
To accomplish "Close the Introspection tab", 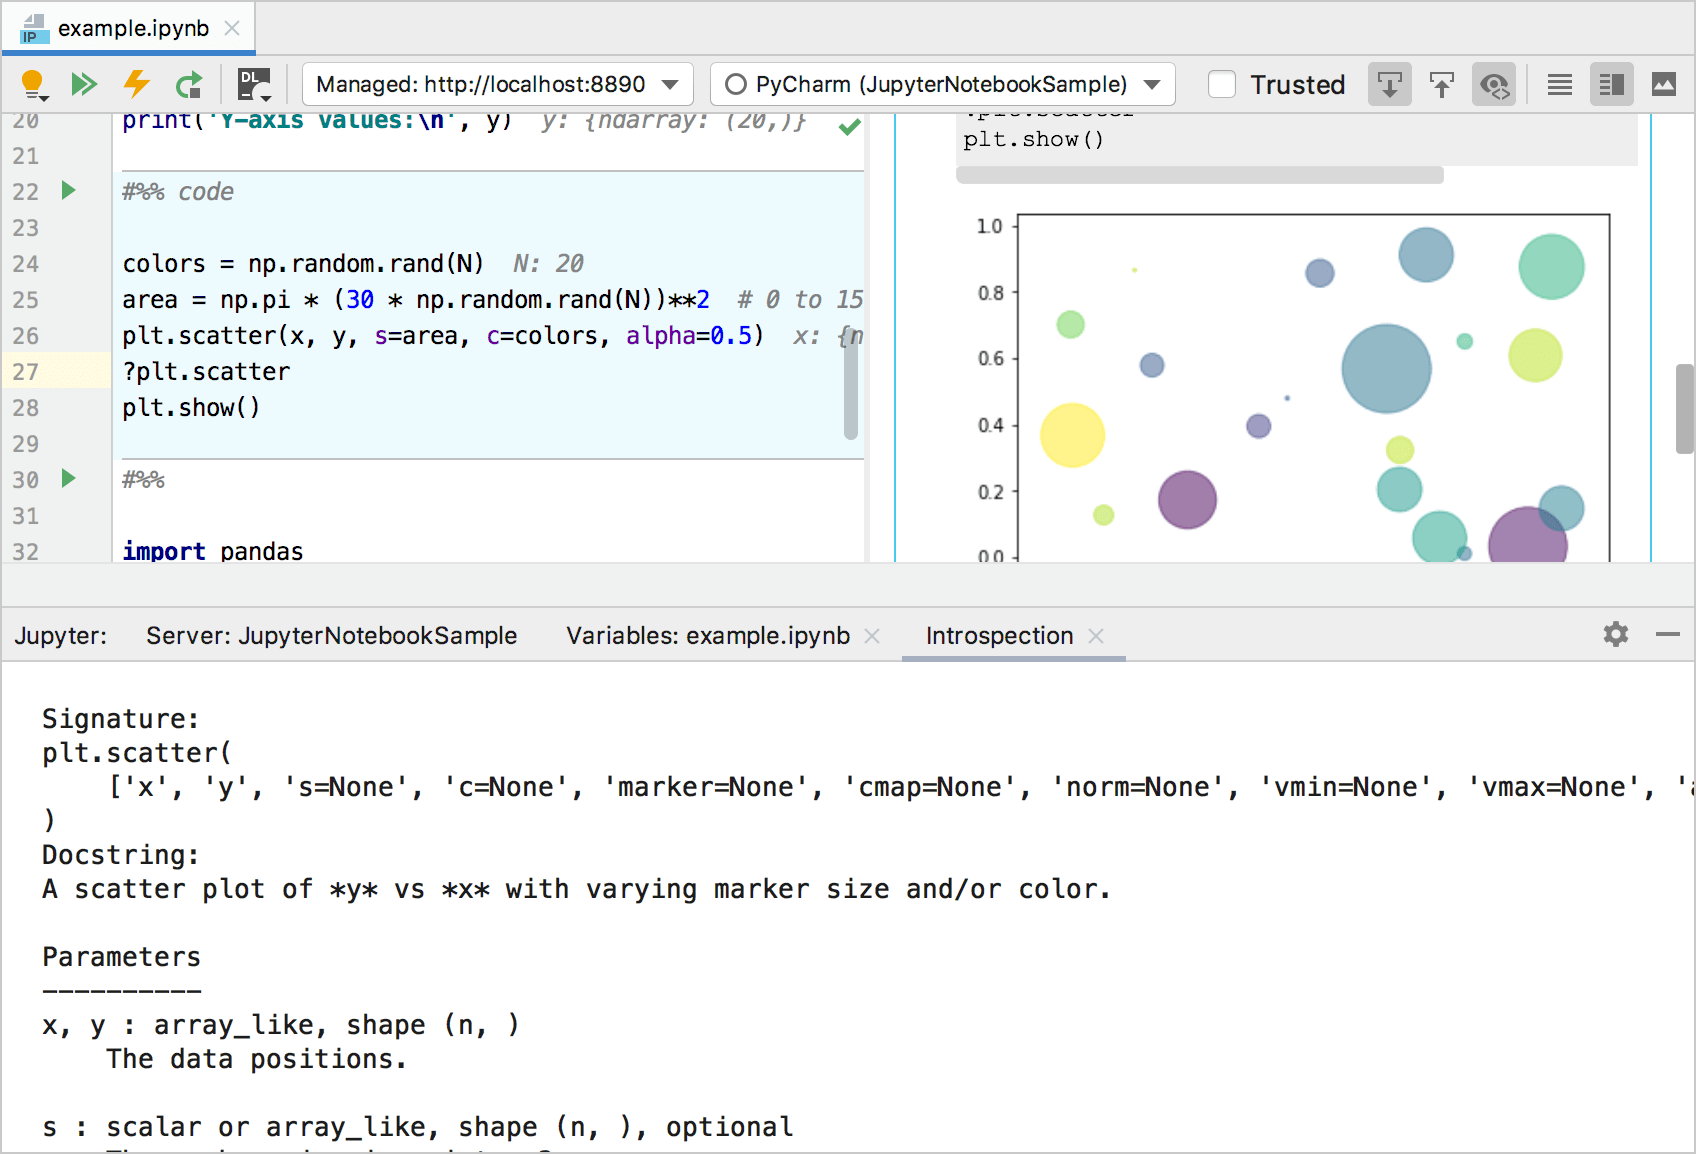I will 1096,636.
